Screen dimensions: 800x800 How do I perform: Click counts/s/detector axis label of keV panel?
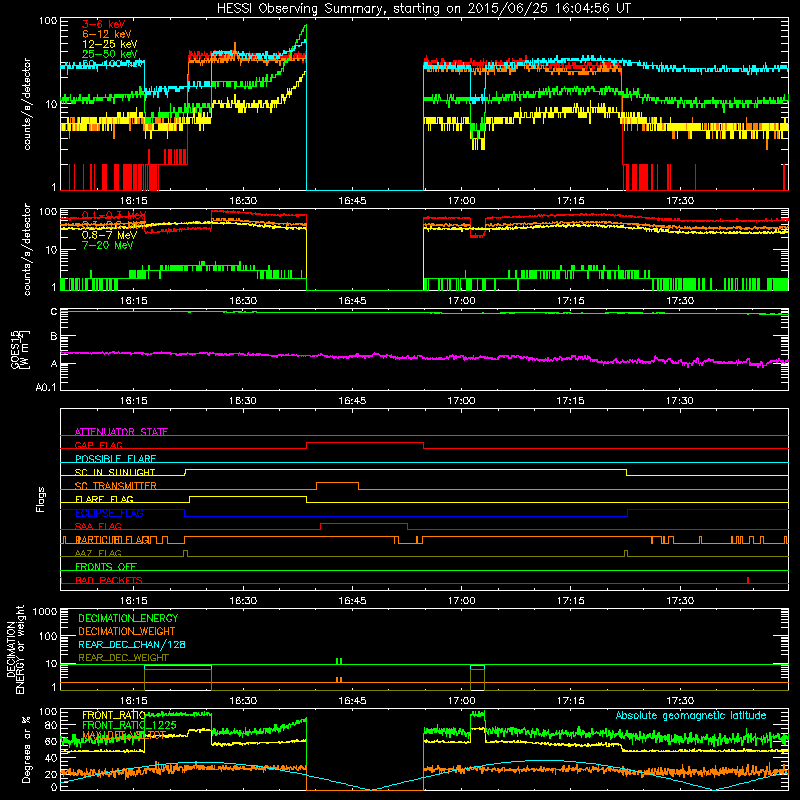(27, 104)
